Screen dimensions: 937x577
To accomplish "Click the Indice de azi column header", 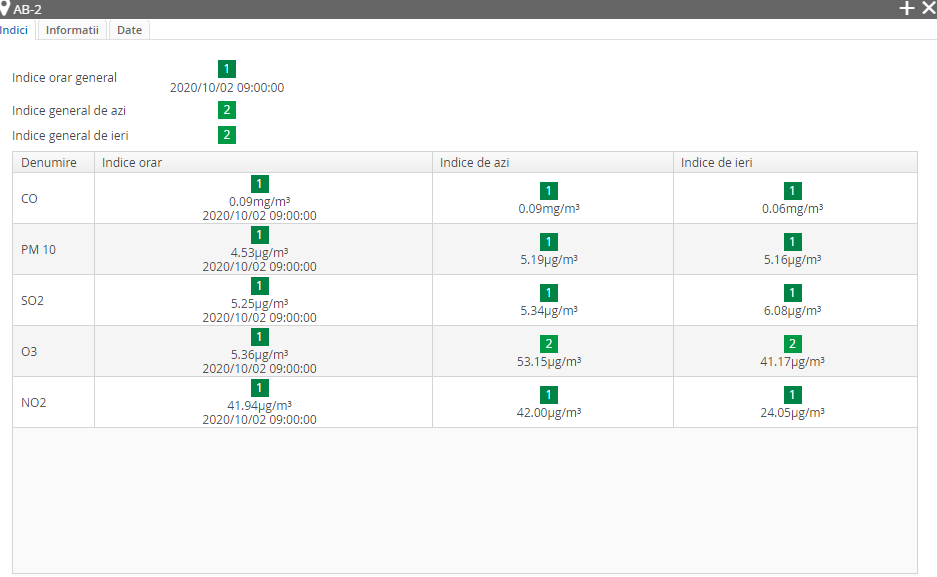I will pyautogui.click(x=553, y=162).
